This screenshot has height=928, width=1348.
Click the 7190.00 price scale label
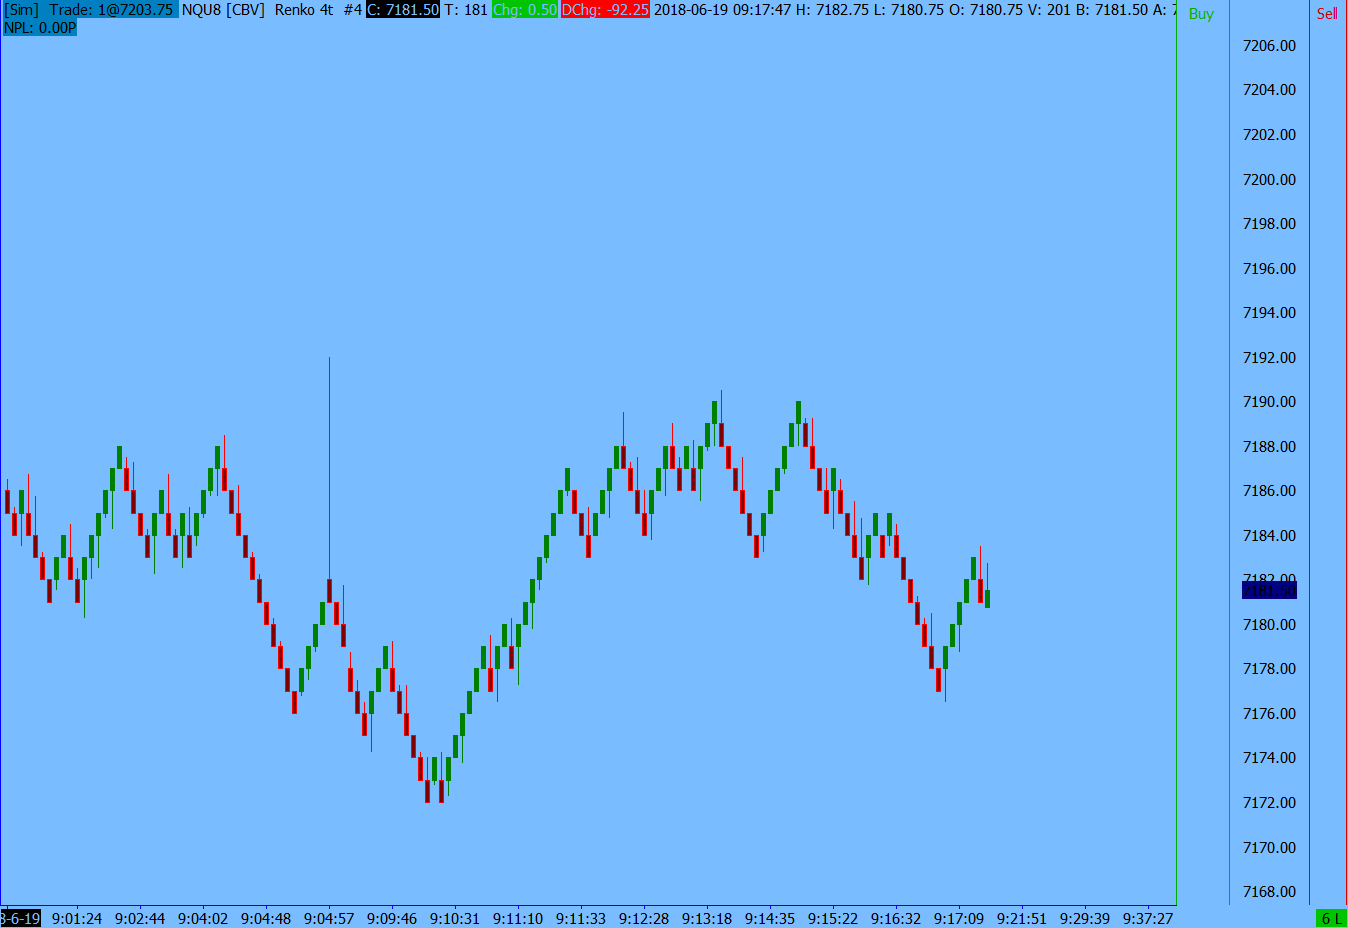pos(1269,402)
